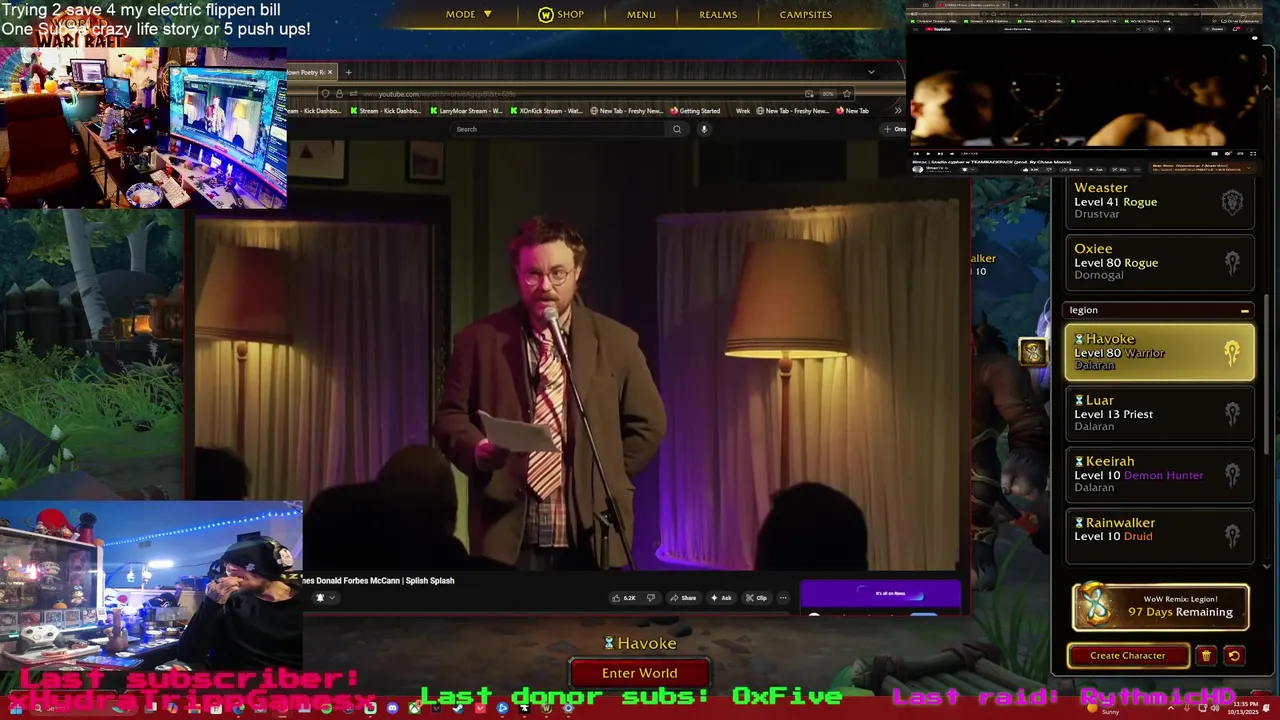Viewport: 1280px width, 720px height.
Task: Click the undelete character arrow icon
Action: pos(1234,656)
